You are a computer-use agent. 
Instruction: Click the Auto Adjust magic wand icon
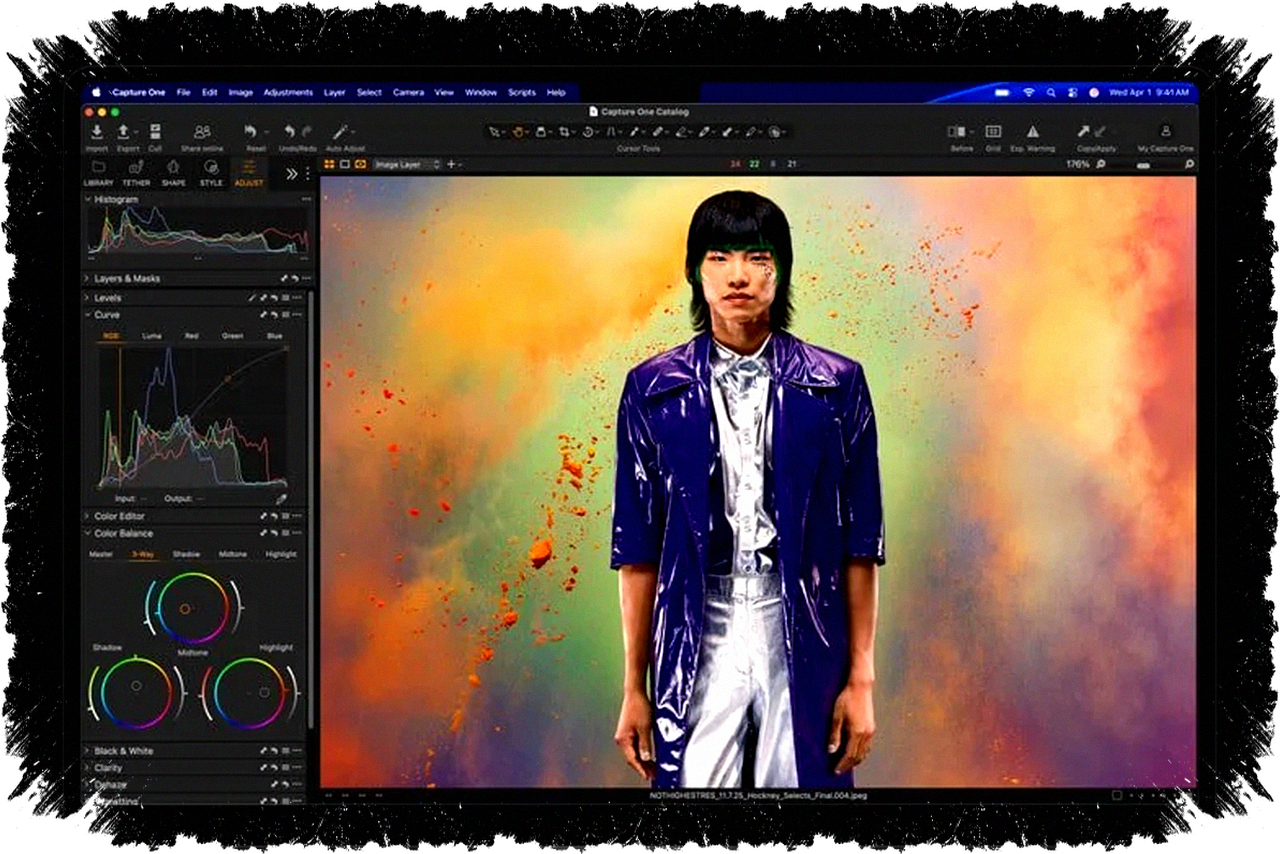pos(341,132)
